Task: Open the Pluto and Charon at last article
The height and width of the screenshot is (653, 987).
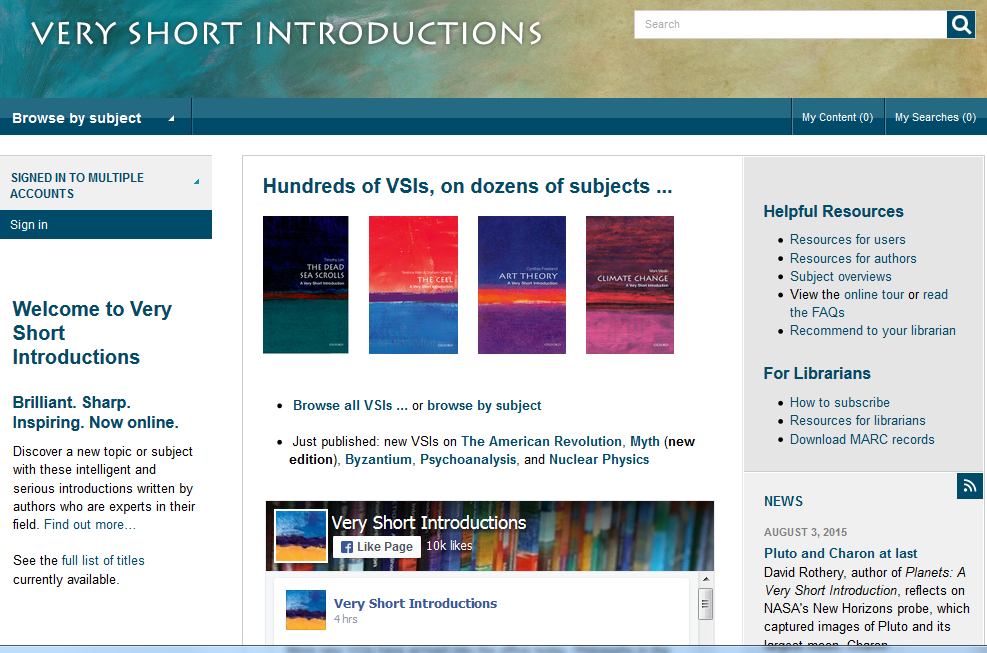Action: [x=840, y=554]
